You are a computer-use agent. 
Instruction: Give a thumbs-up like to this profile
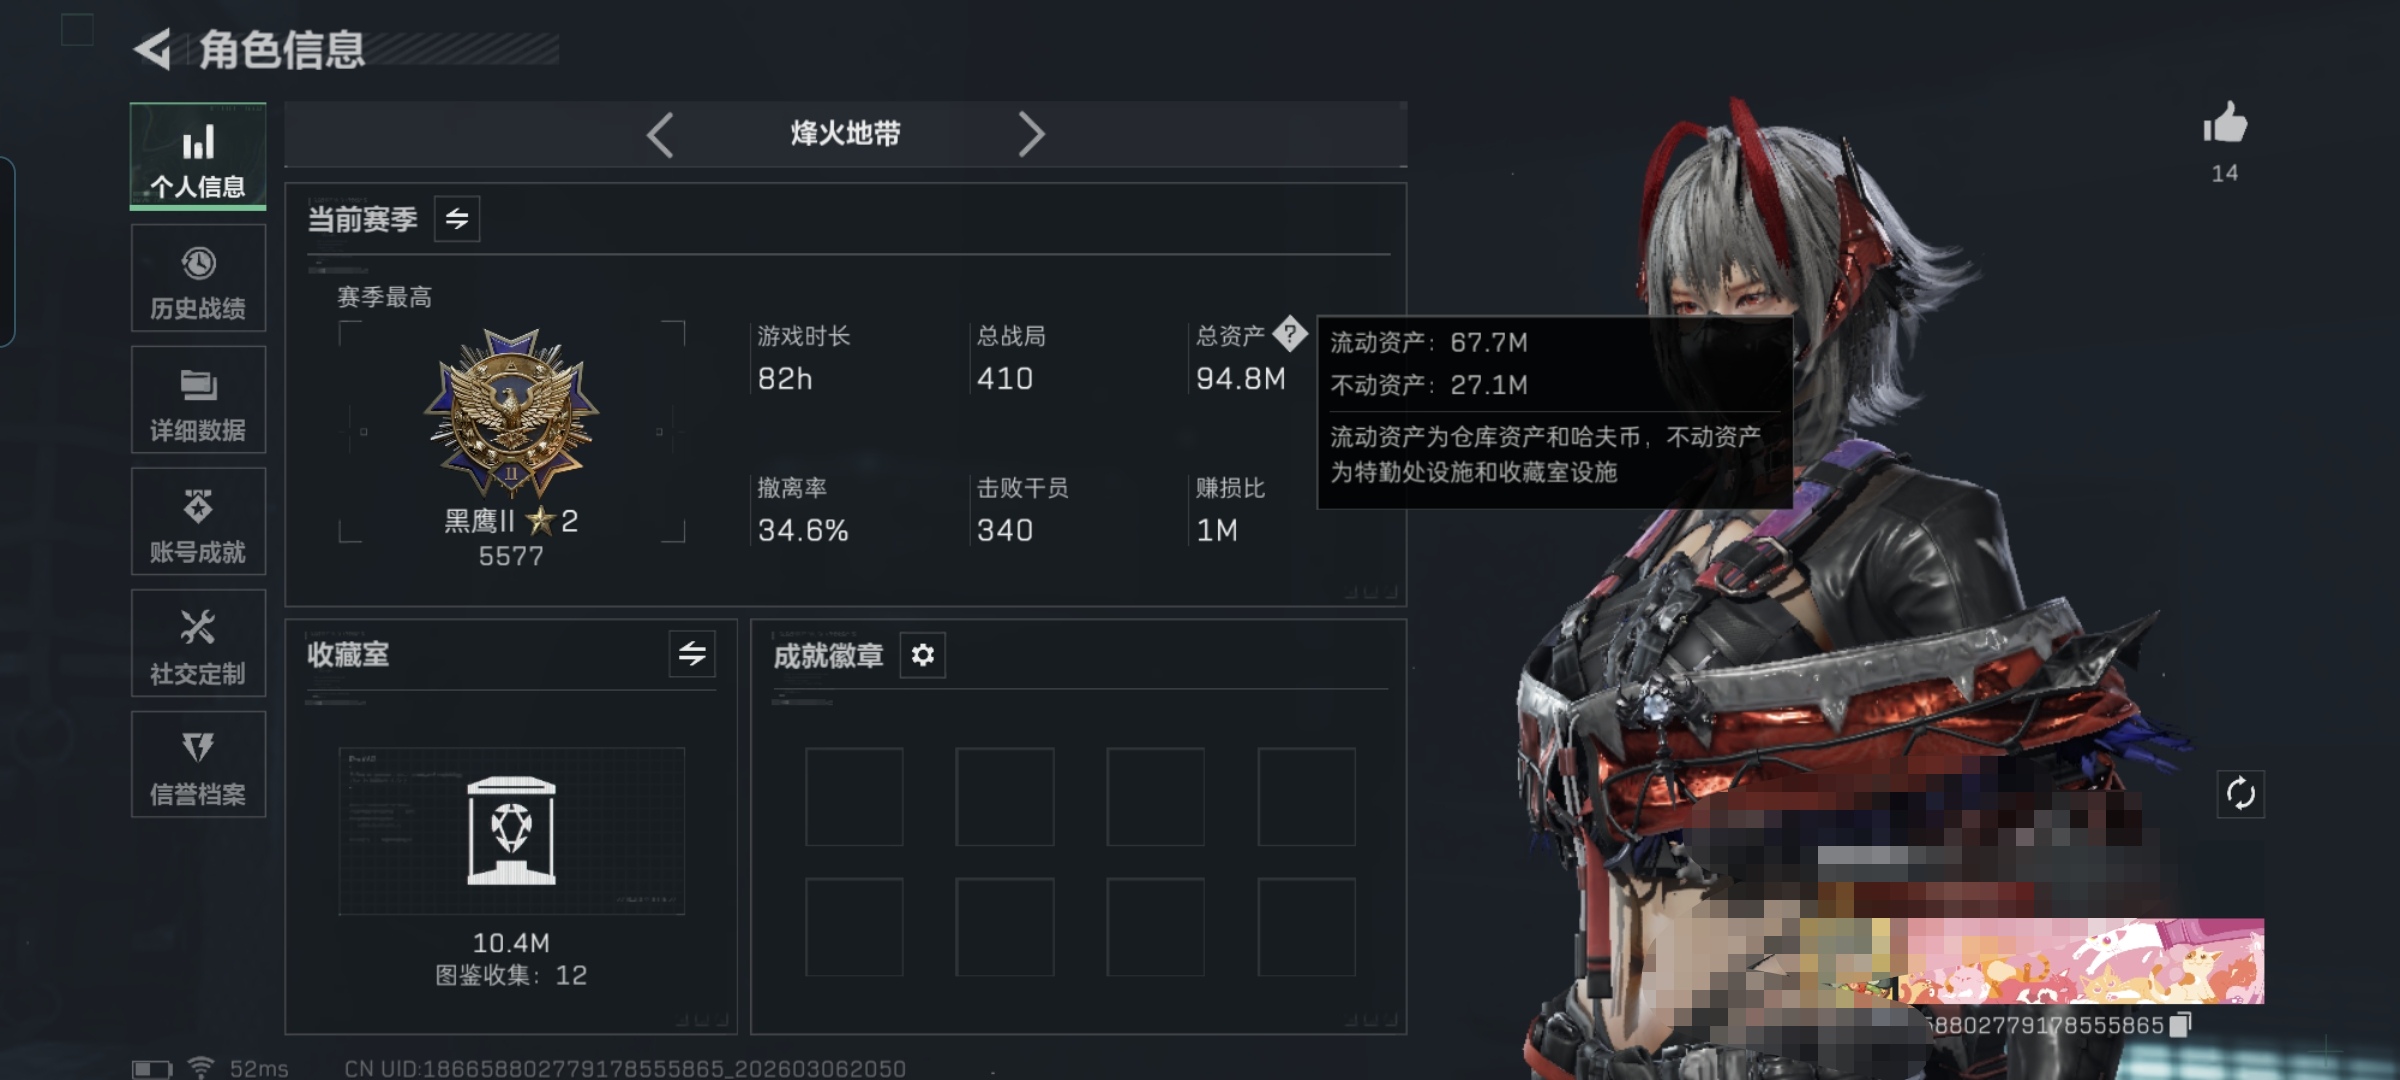pos(2224,124)
